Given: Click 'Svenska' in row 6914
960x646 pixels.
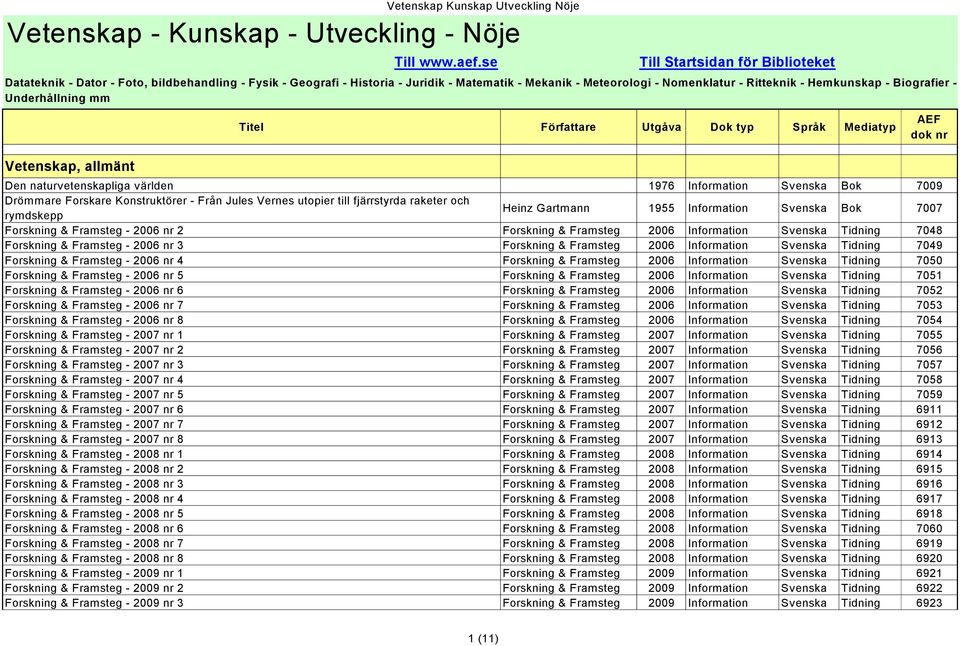Looking at the screenshot, I should click(803, 454).
